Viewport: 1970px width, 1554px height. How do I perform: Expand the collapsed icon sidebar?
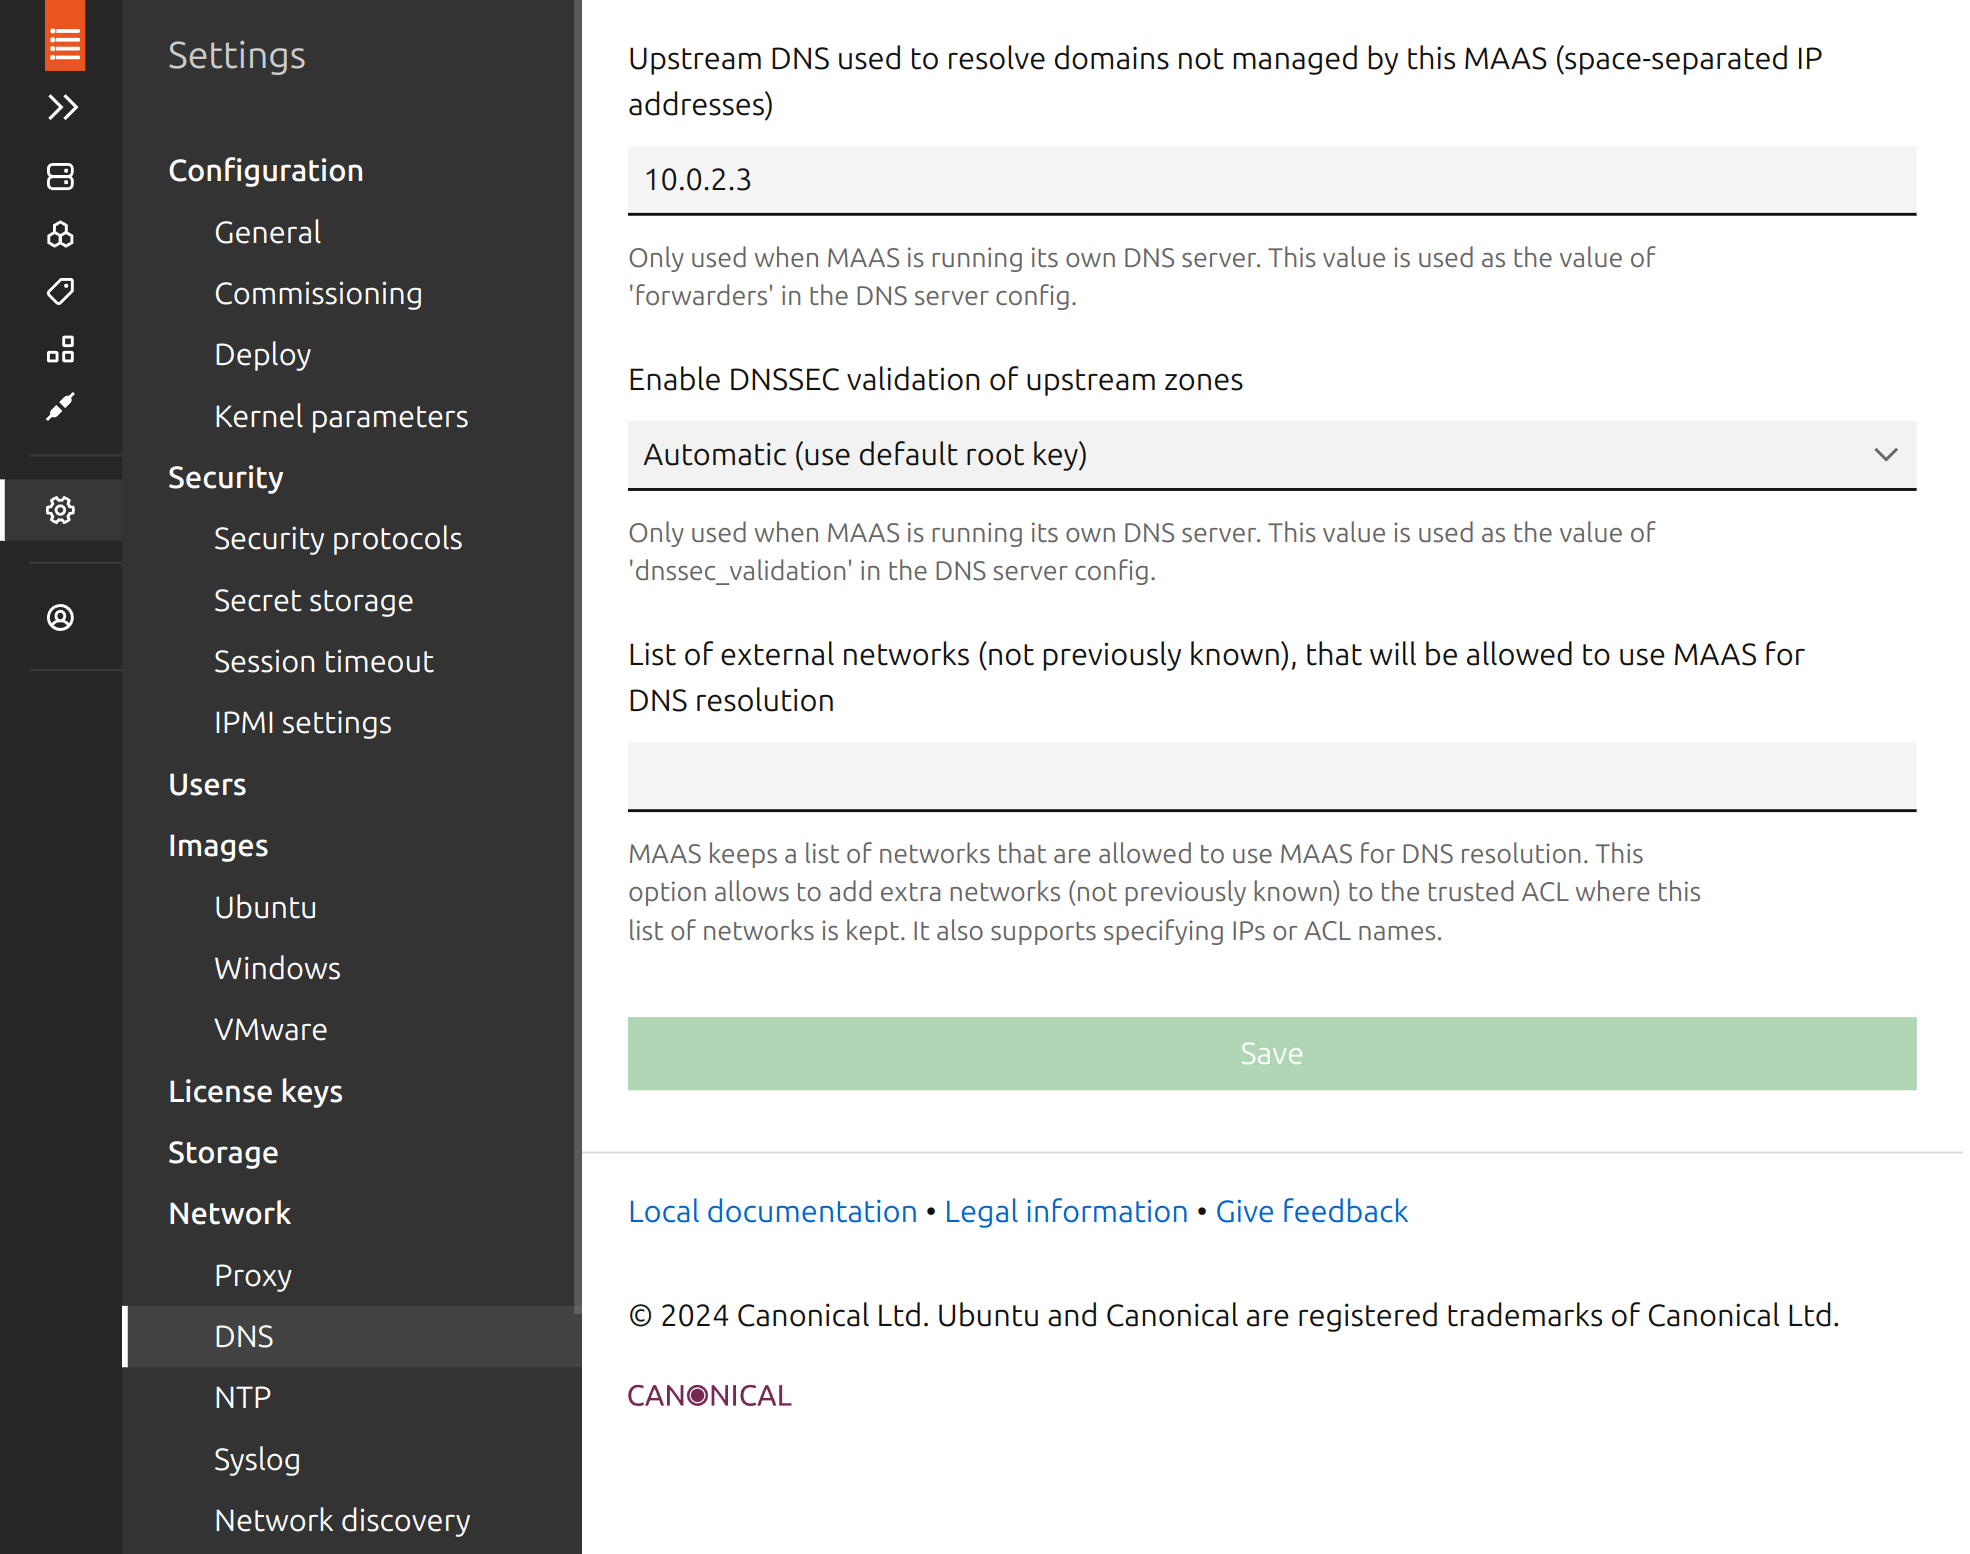[x=63, y=106]
